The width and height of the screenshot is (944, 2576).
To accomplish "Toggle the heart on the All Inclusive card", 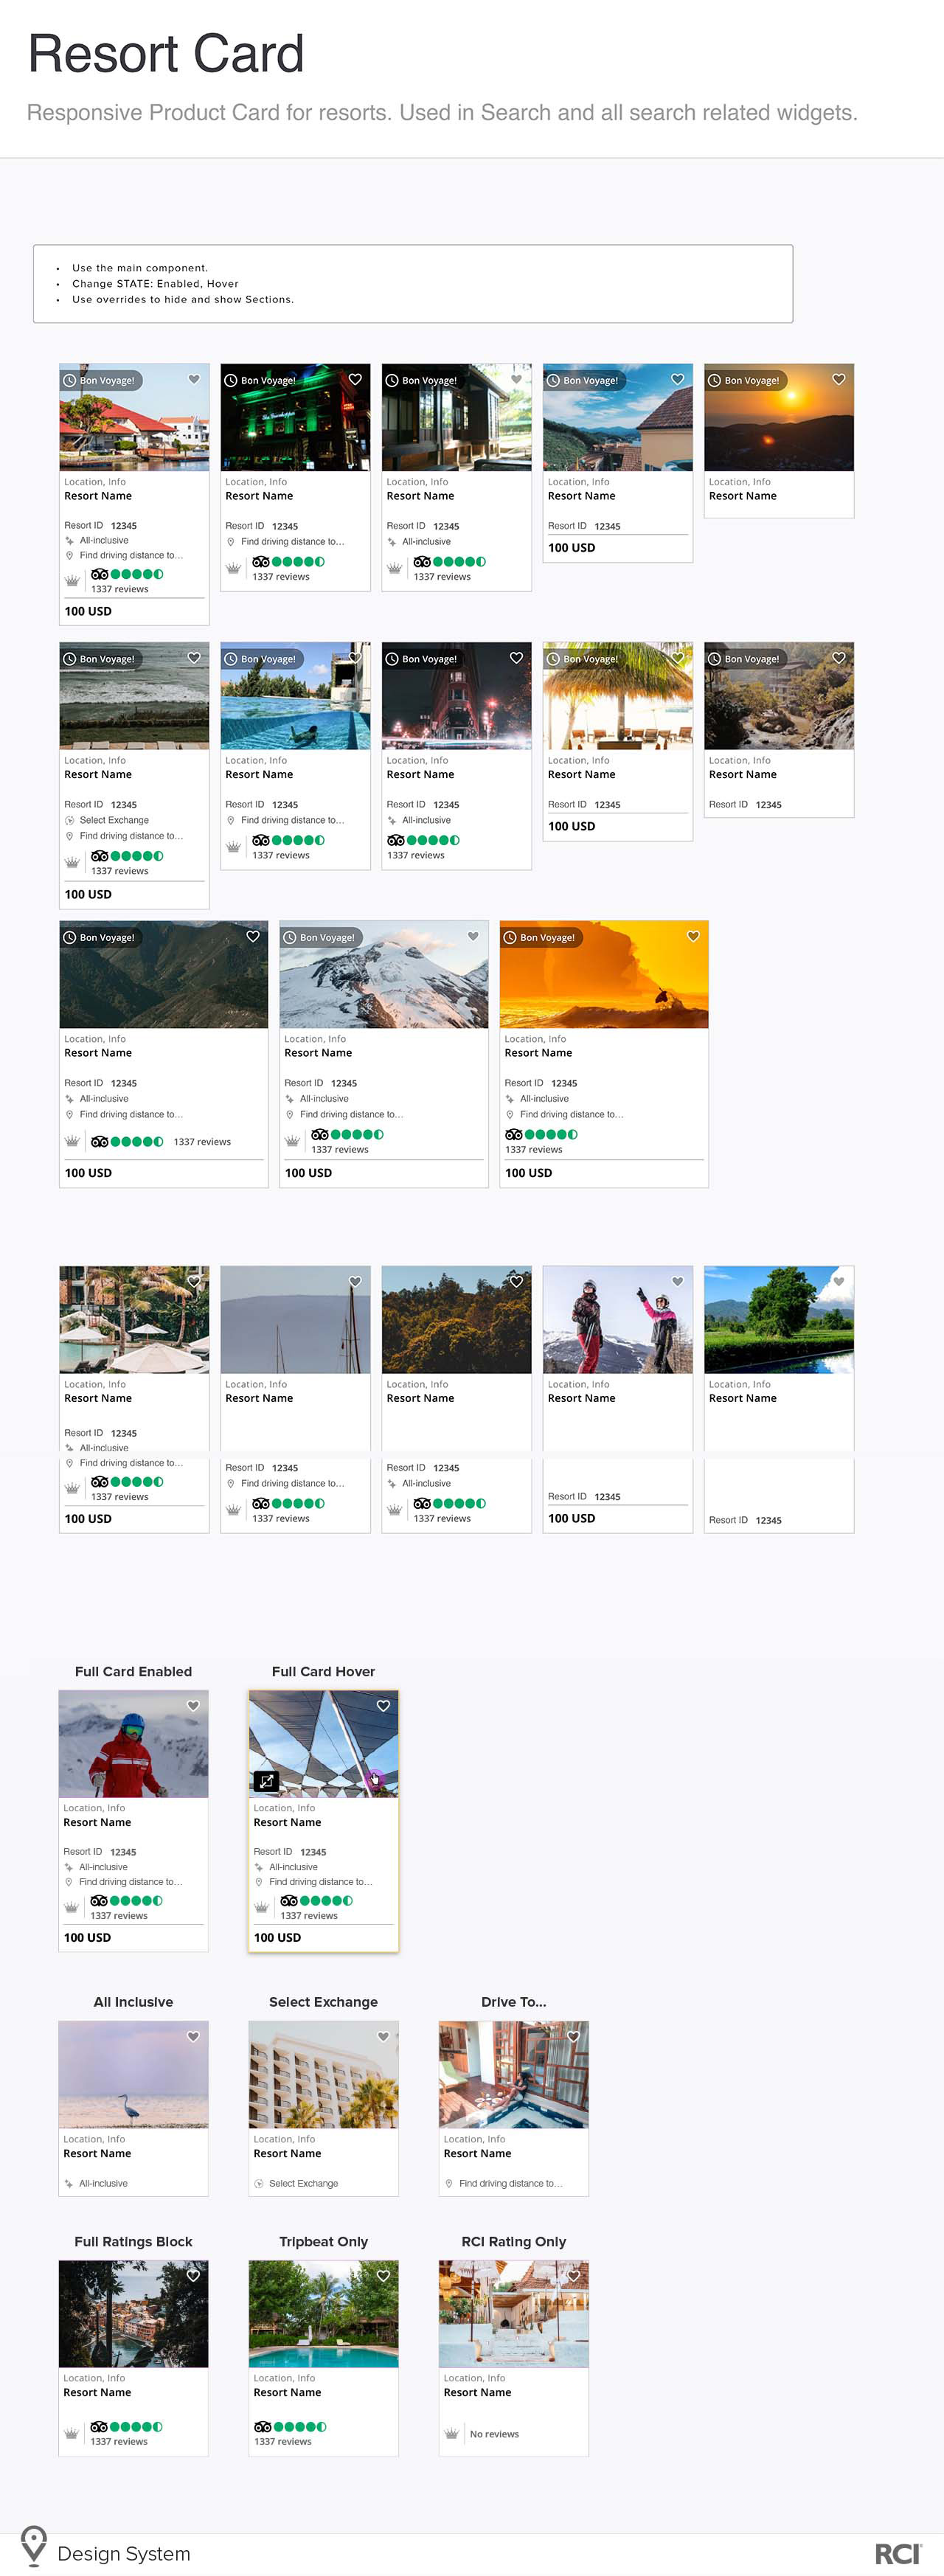I will click(x=193, y=2036).
